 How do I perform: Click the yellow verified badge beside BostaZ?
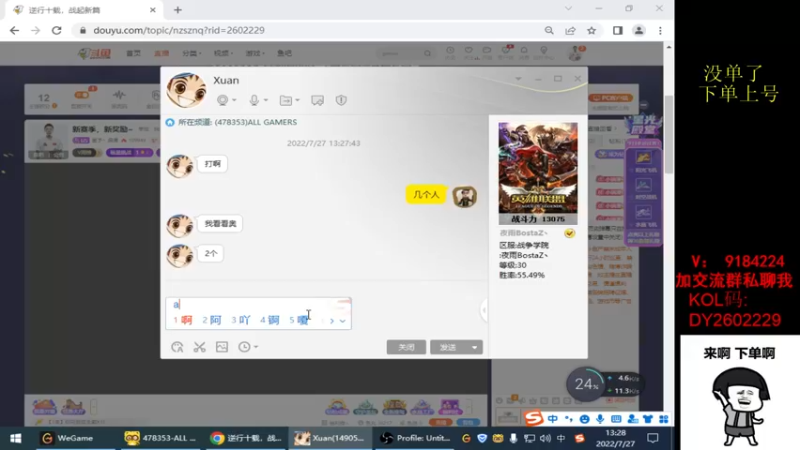(569, 233)
